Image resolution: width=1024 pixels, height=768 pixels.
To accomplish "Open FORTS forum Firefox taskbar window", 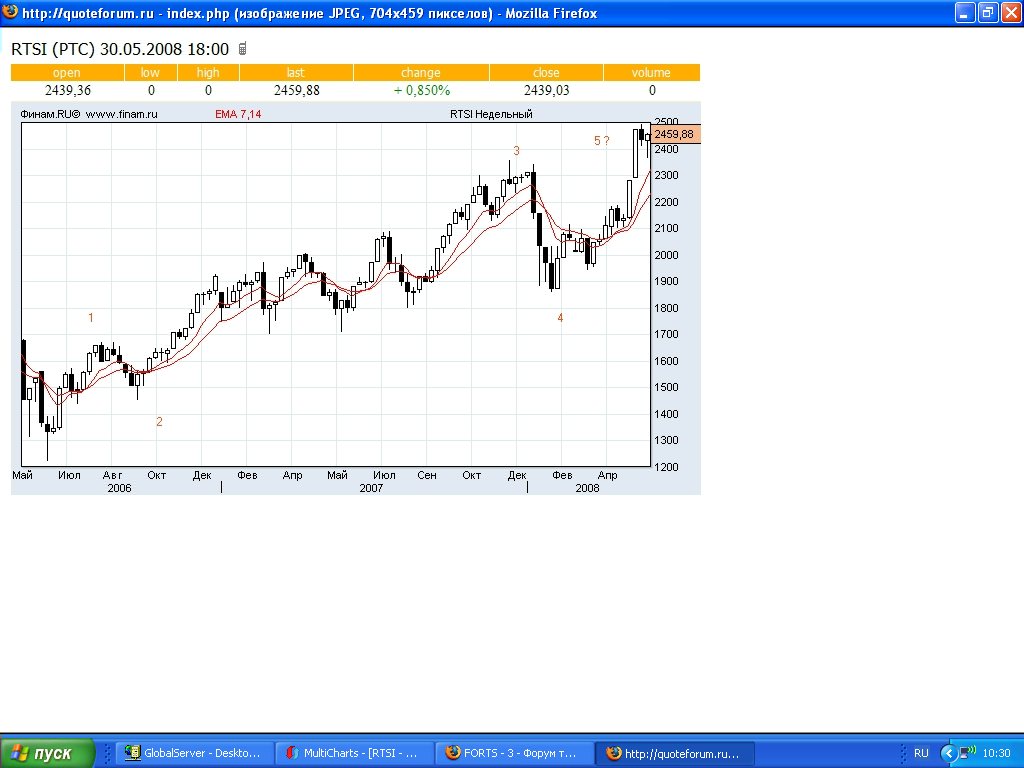I will (514, 753).
